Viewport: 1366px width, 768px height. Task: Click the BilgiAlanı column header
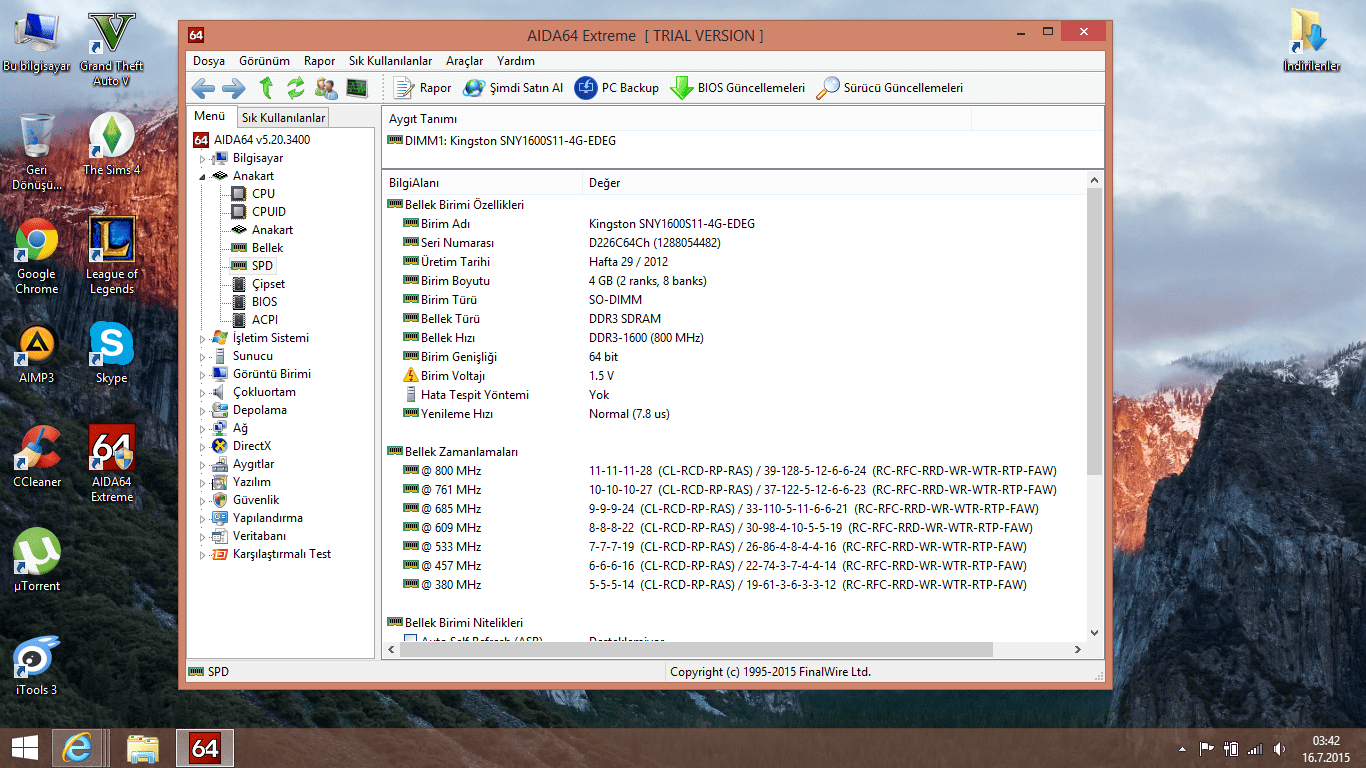482,183
